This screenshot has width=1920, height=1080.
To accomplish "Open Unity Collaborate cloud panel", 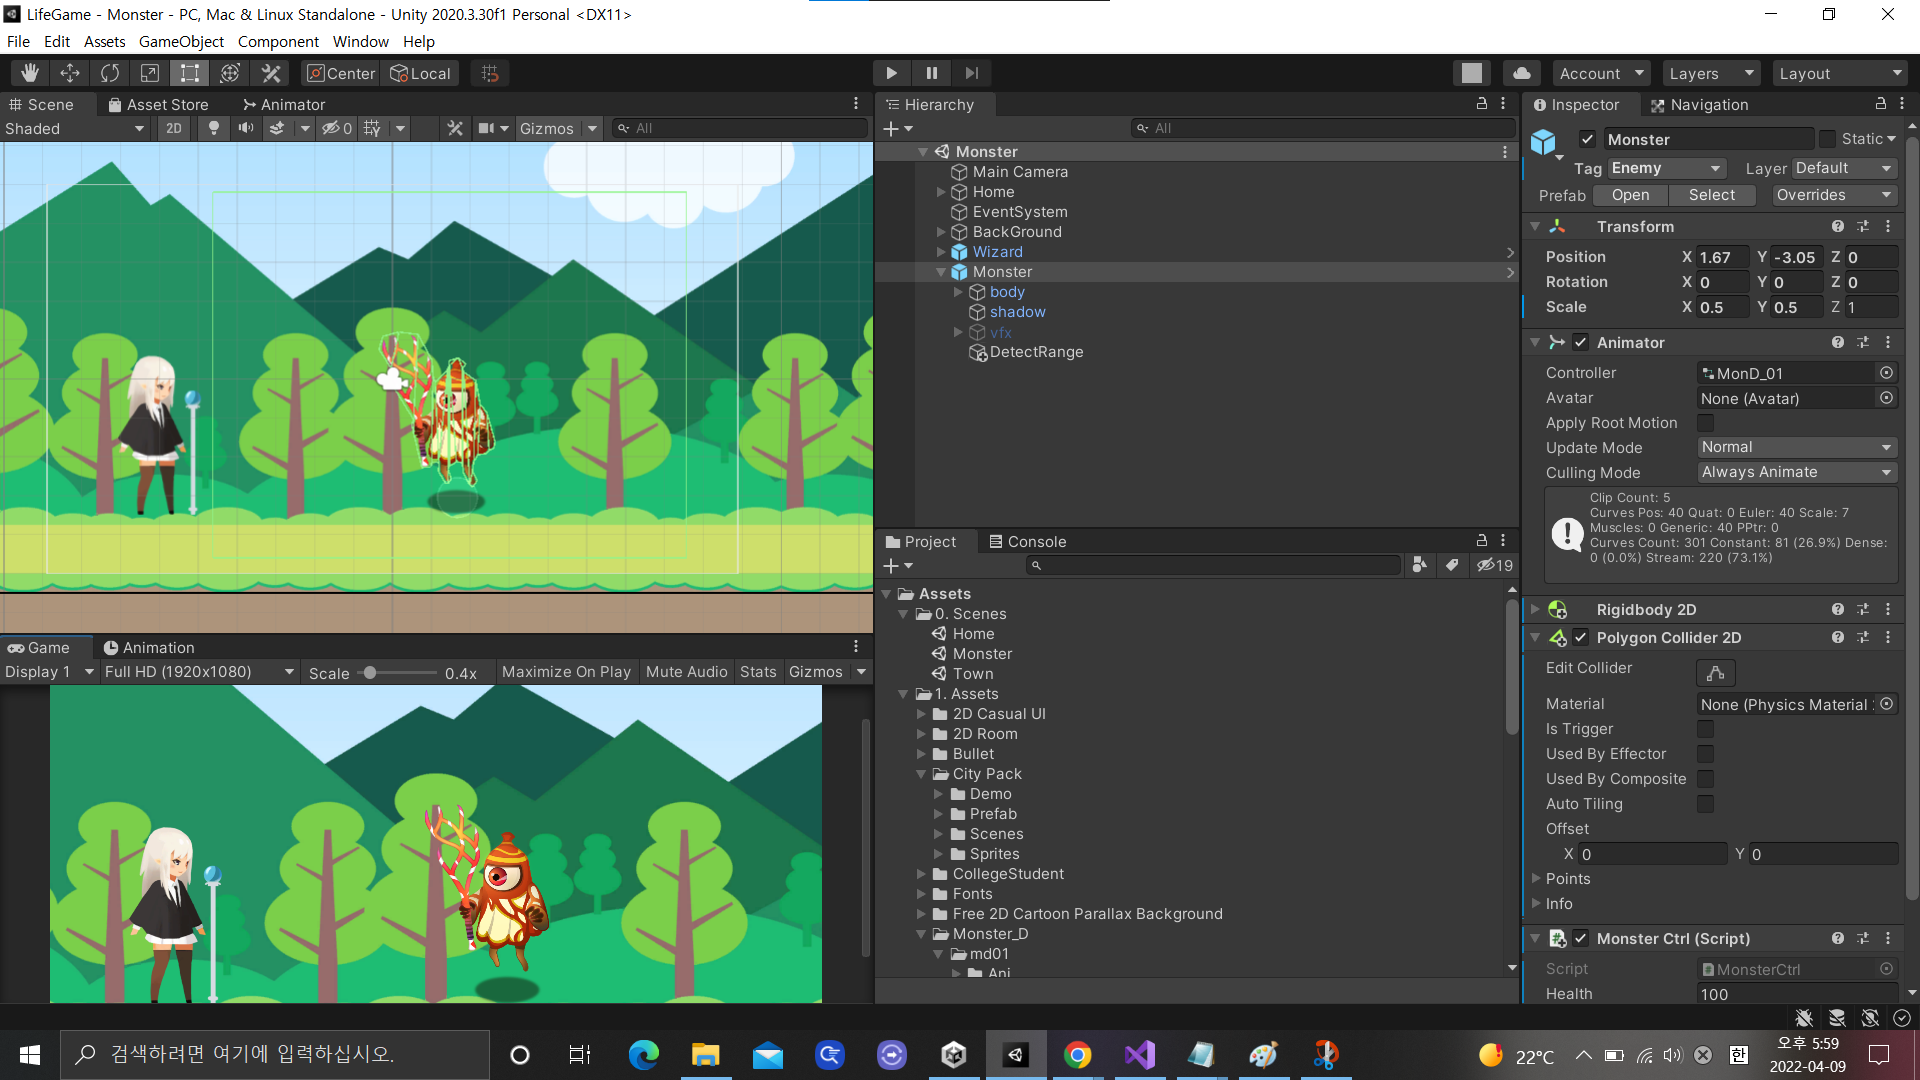I will click(x=1521, y=72).
